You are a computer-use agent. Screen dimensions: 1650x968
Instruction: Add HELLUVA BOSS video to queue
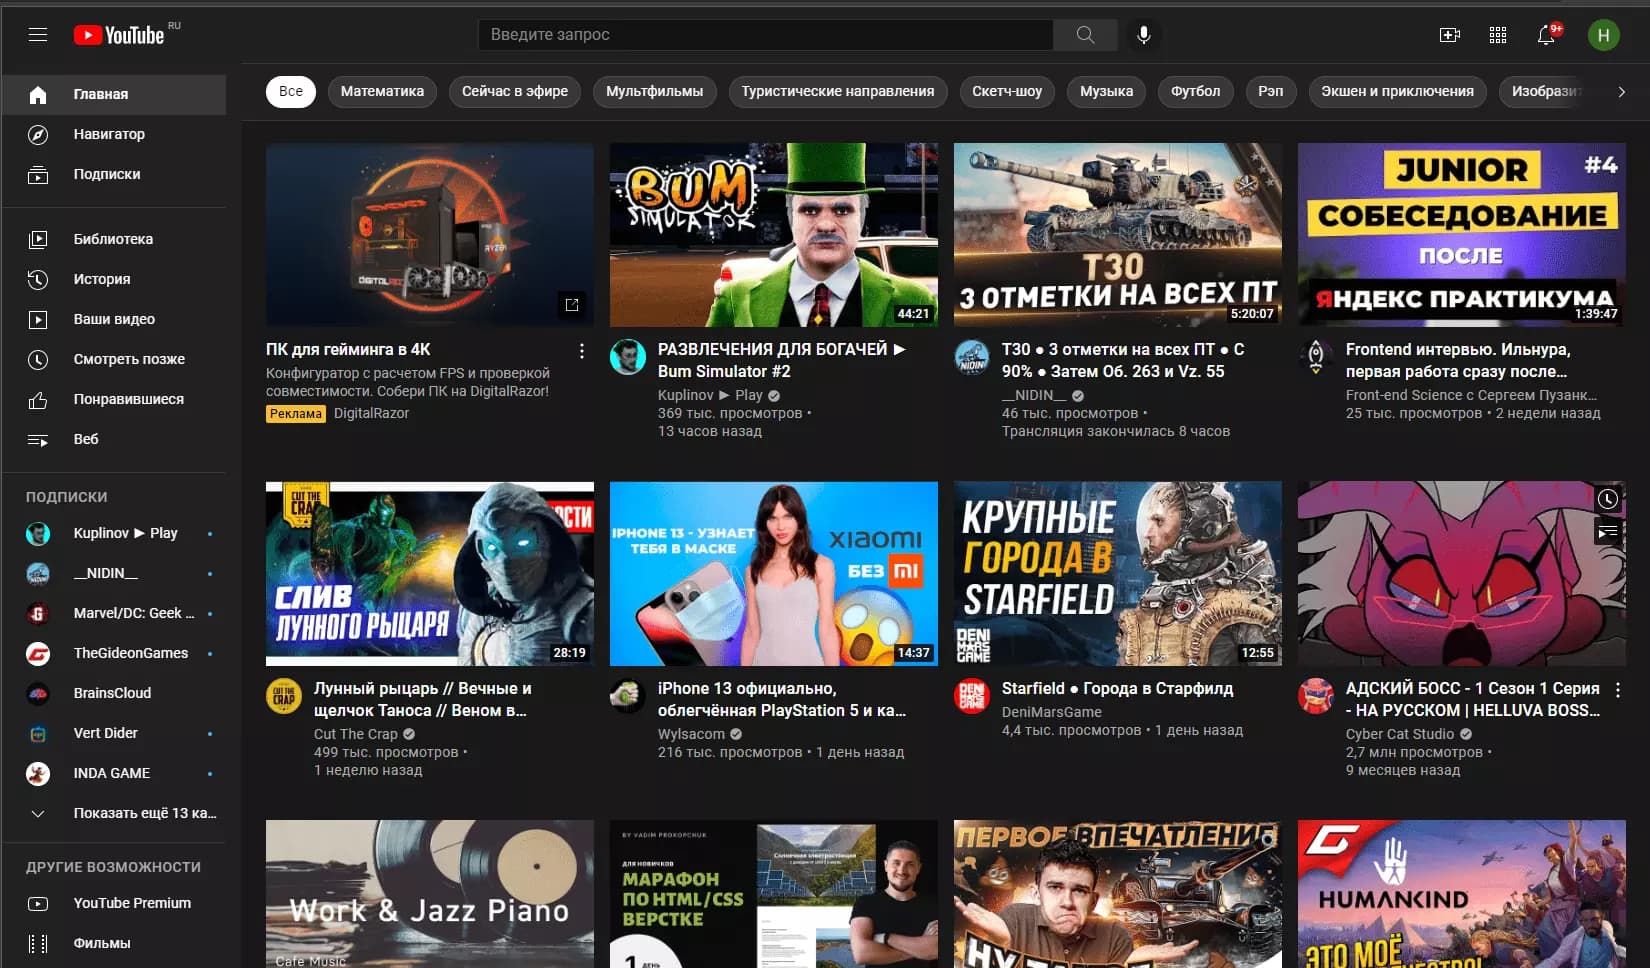point(1607,531)
